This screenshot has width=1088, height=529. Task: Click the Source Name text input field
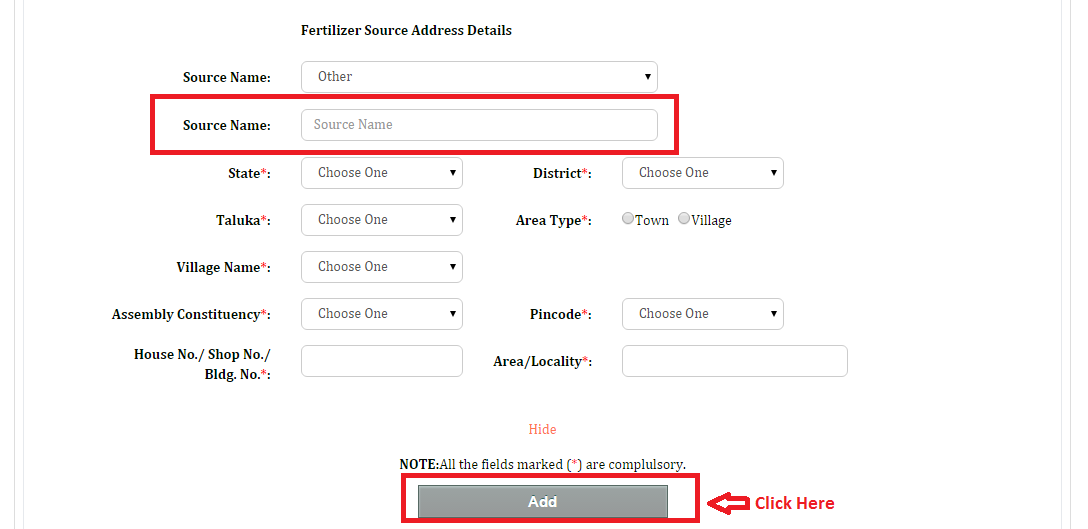tap(479, 125)
